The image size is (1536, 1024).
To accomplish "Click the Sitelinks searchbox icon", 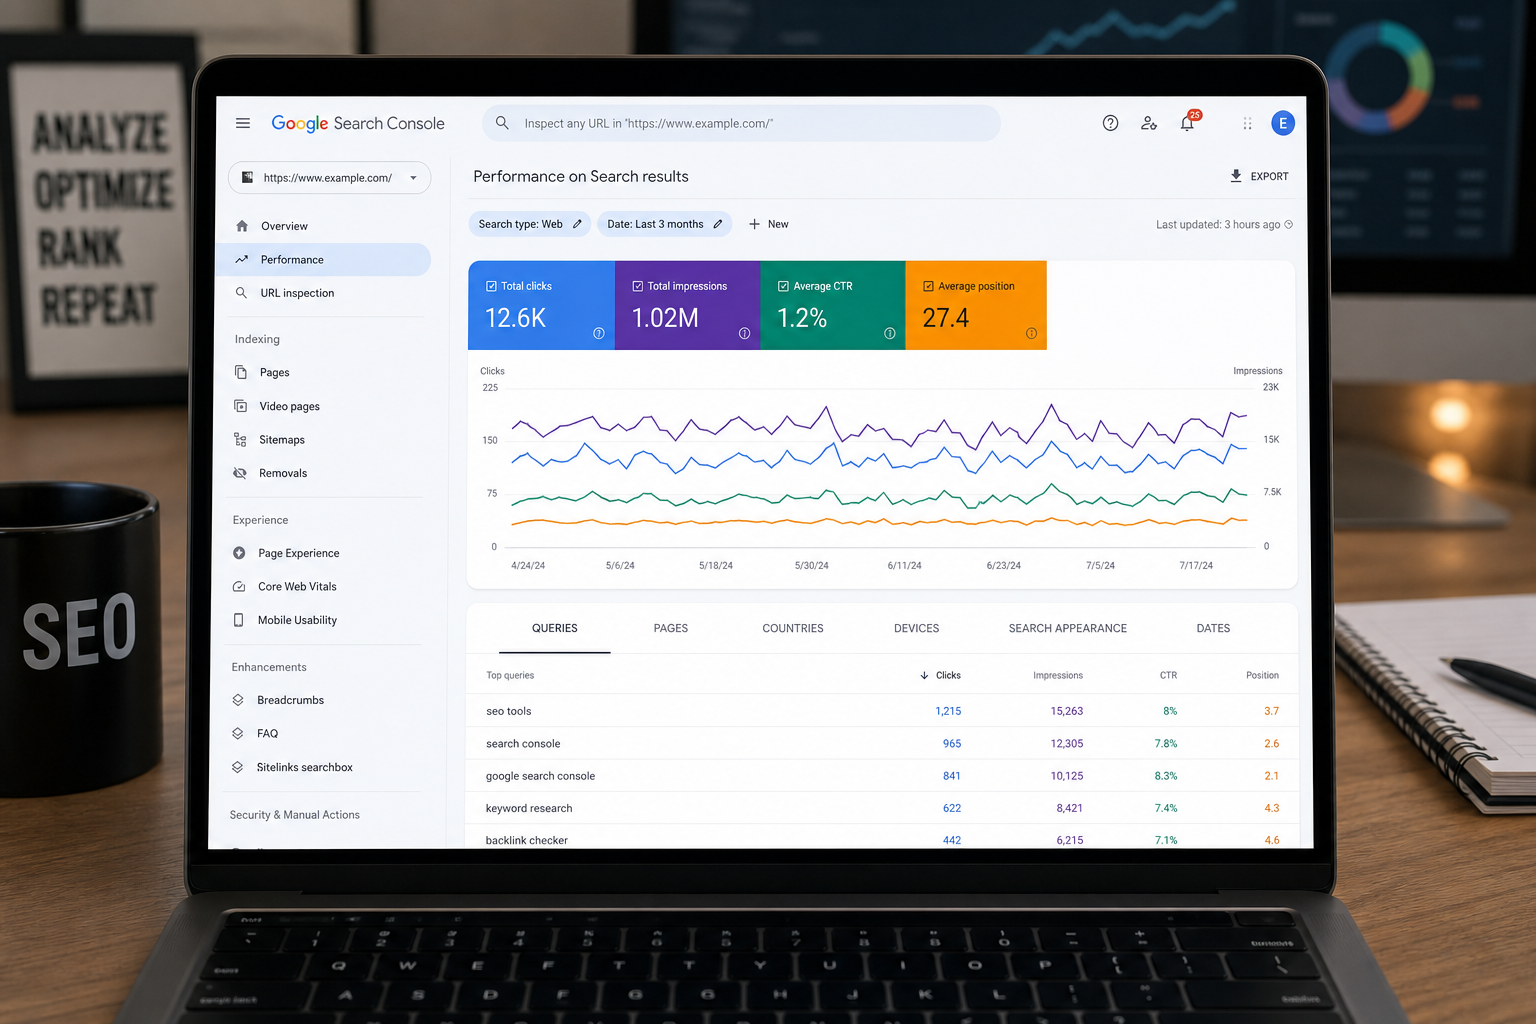I will pos(237,767).
